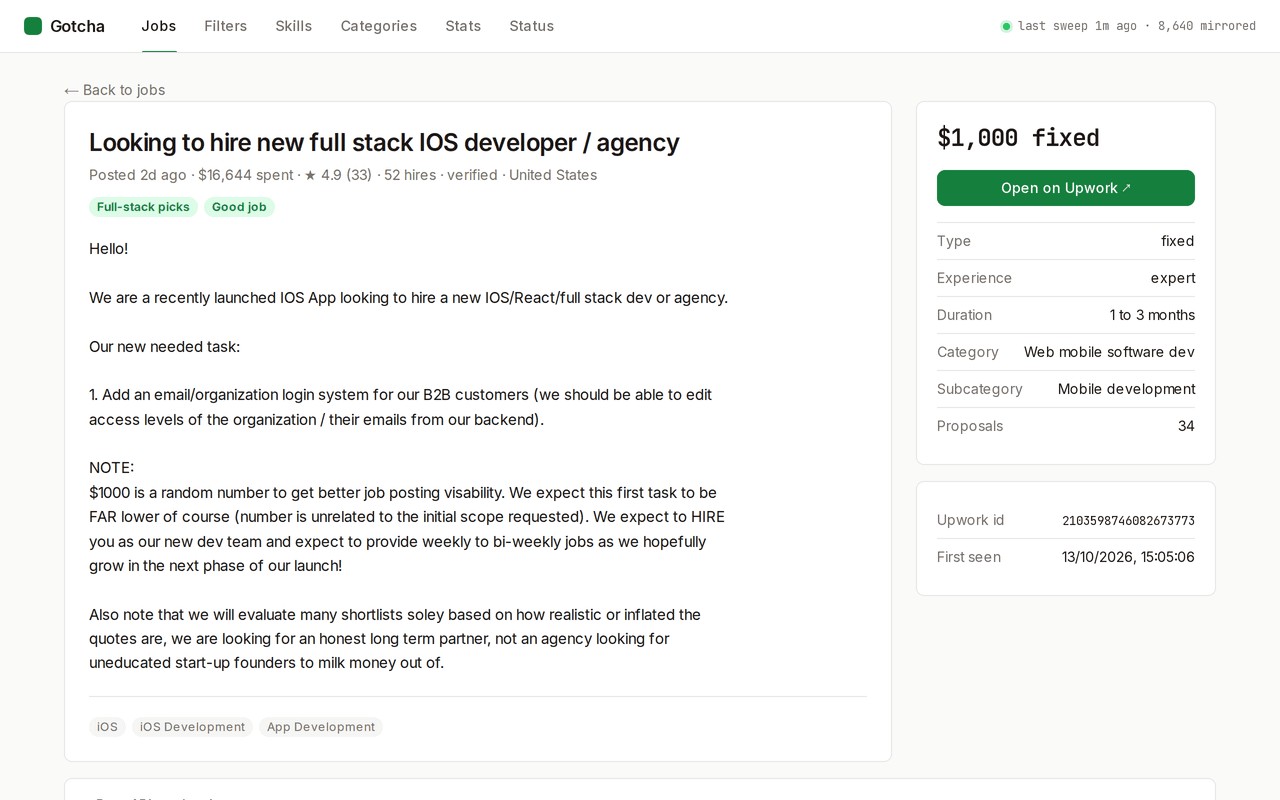
Task: Click the 'Hello!' line in description
Action: (x=109, y=249)
